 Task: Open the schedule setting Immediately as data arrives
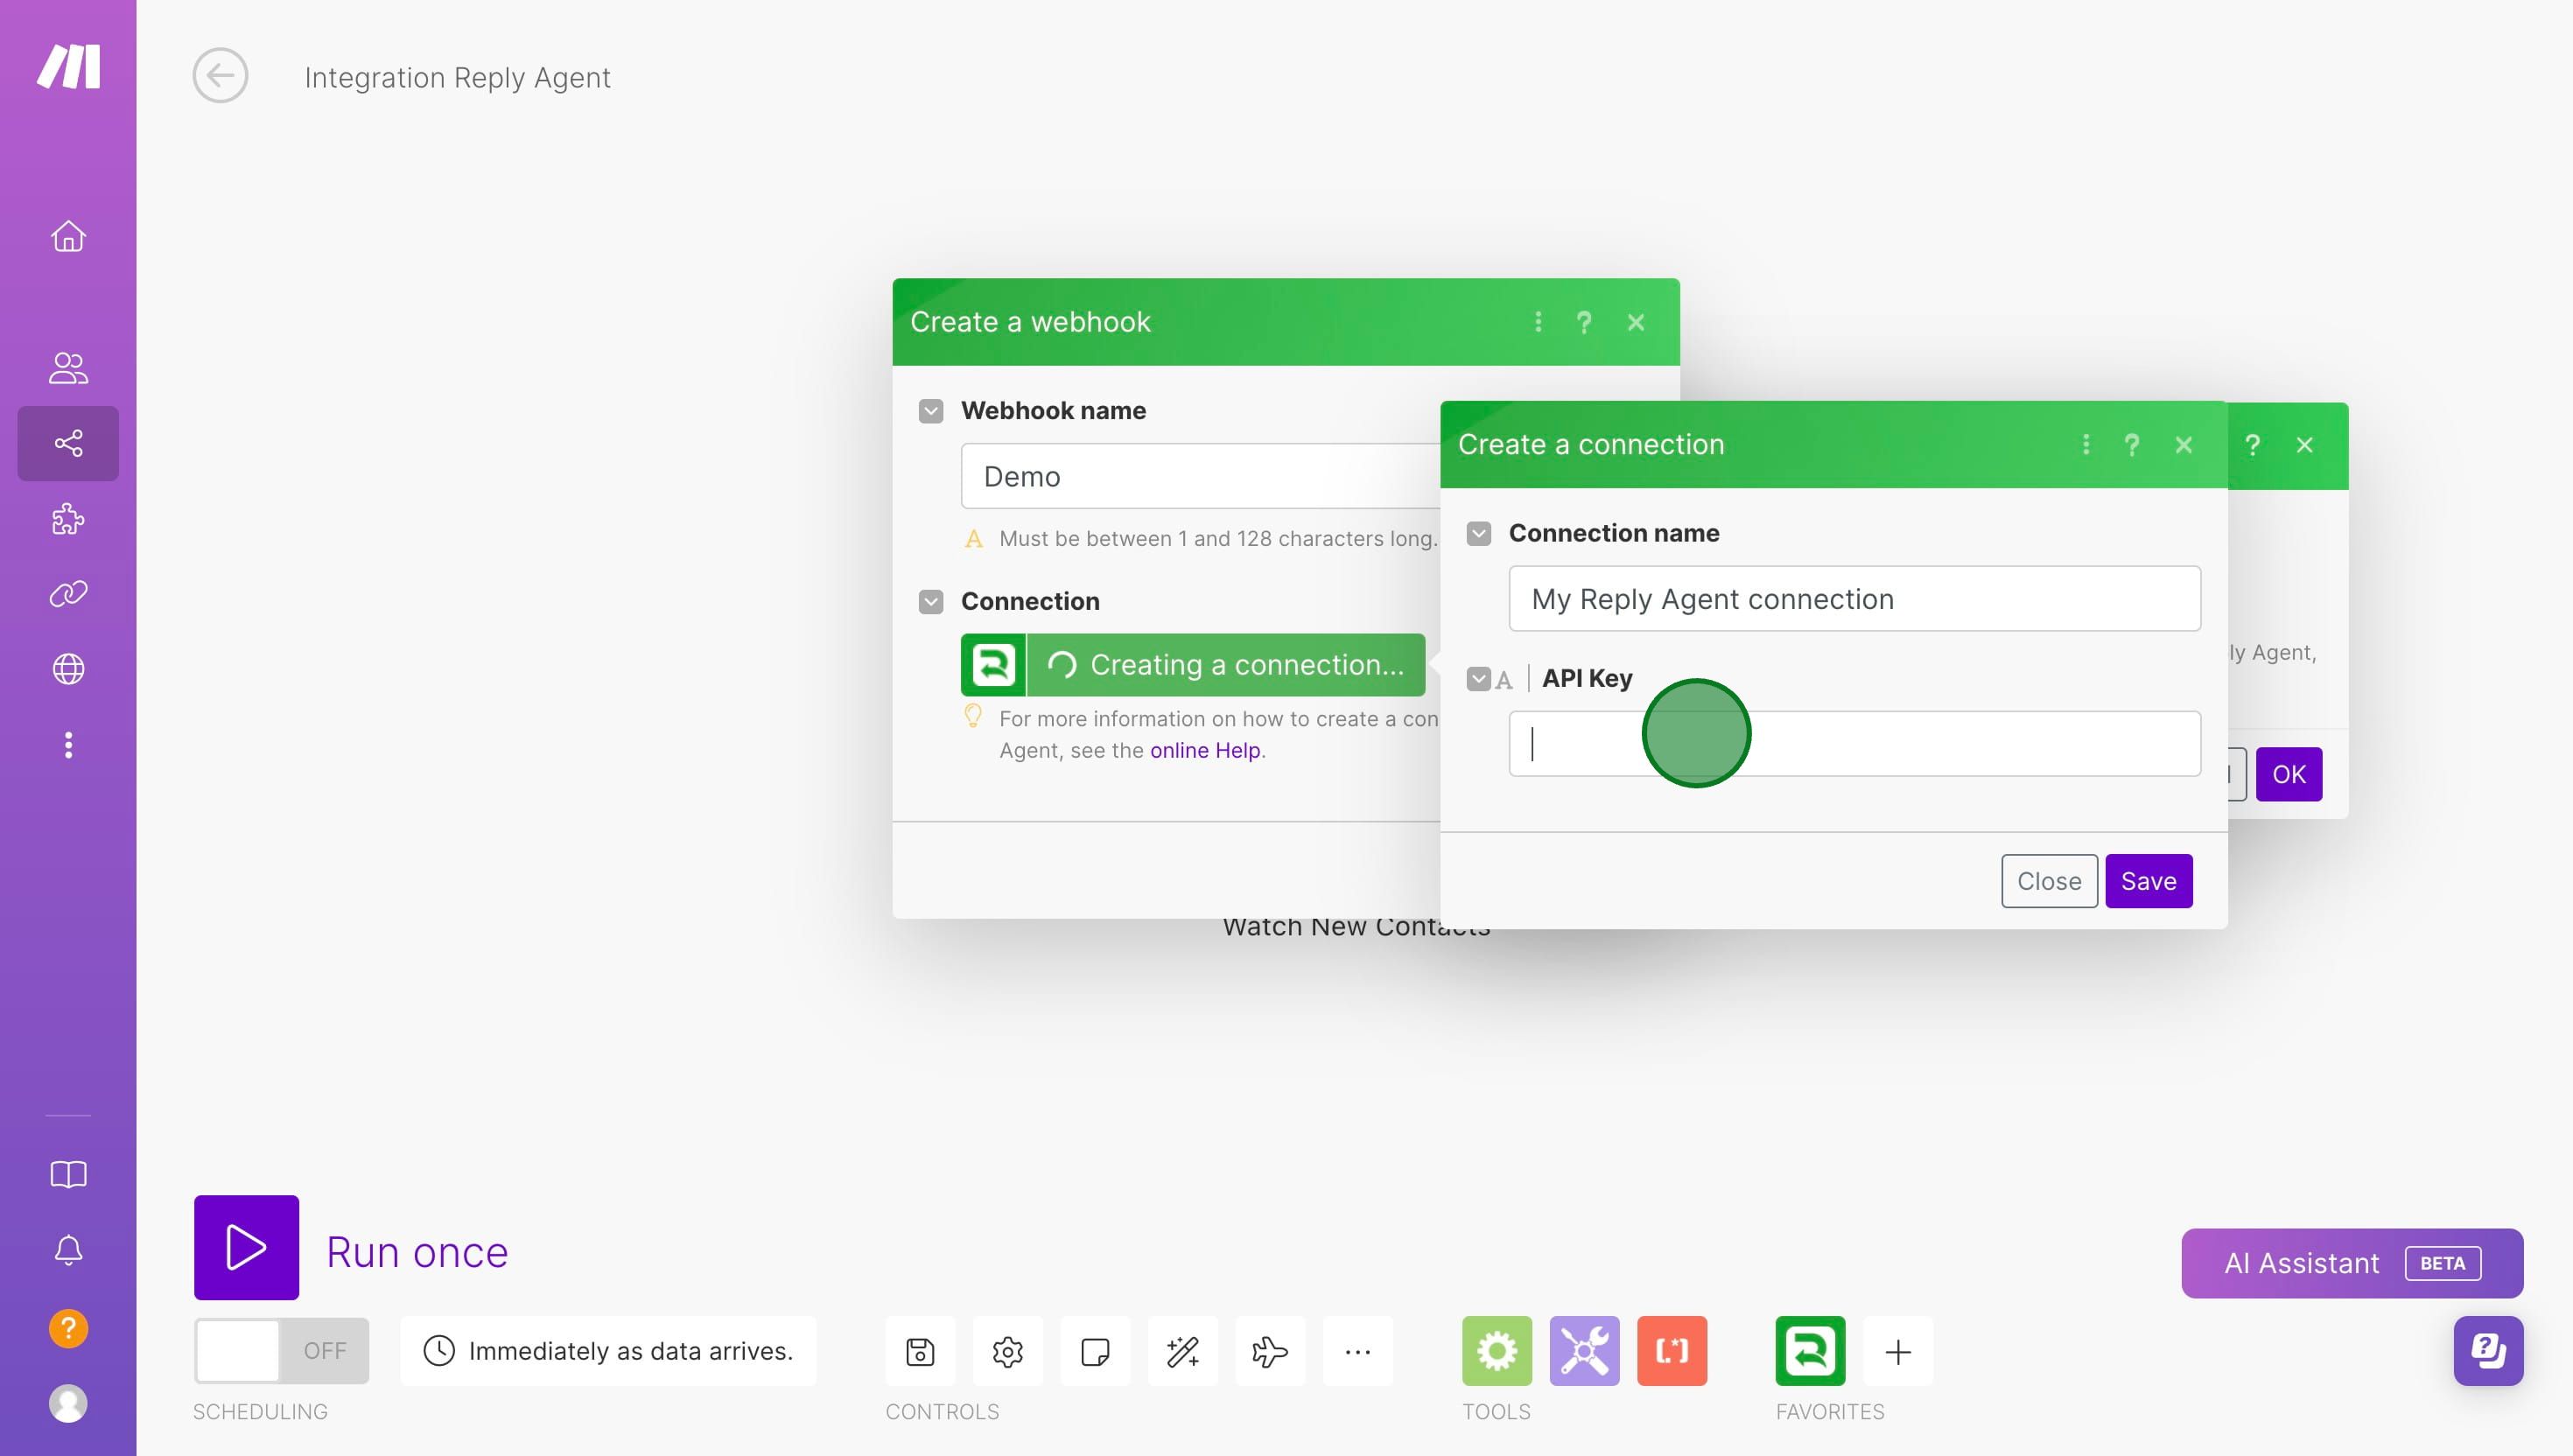[608, 1351]
